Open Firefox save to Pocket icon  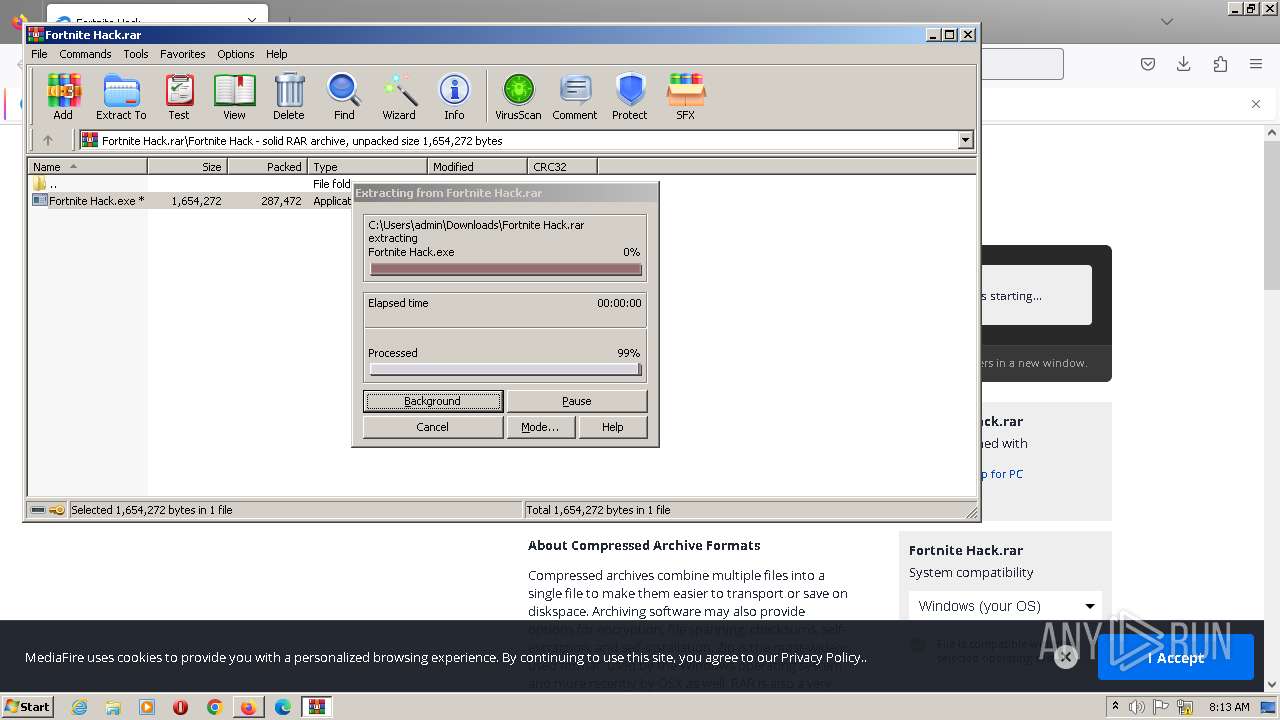pos(1148,64)
